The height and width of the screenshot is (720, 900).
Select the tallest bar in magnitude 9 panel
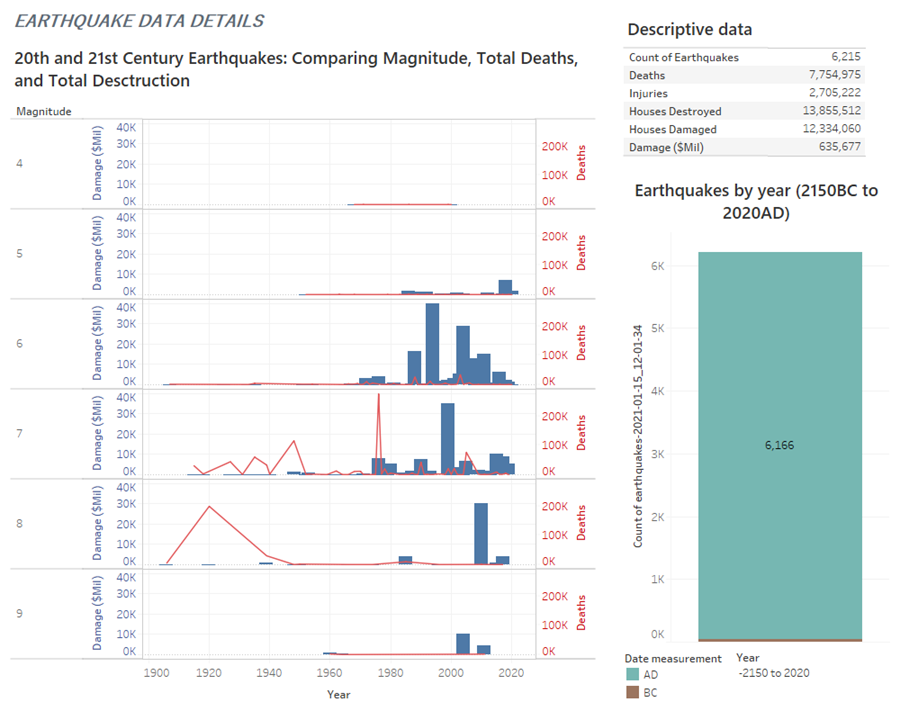point(463,643)
